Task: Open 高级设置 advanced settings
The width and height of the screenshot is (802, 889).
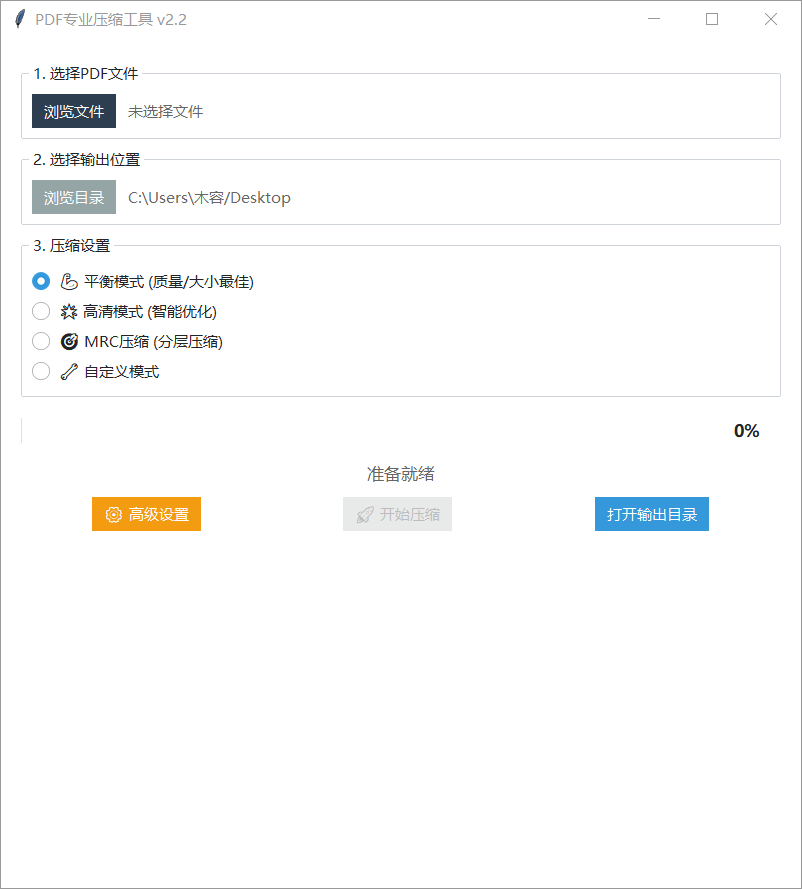Action: (146, 514)
